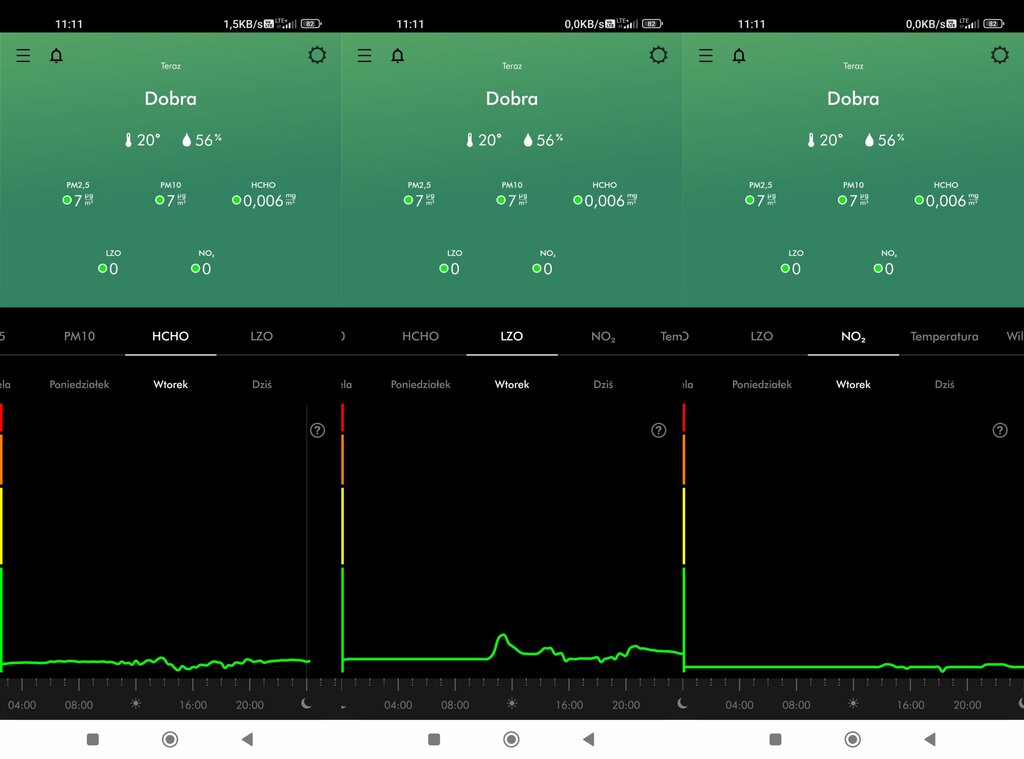Select Dziś day in middle screen
This screenshot has height=759, width=1024.
(x=603, y=385)
